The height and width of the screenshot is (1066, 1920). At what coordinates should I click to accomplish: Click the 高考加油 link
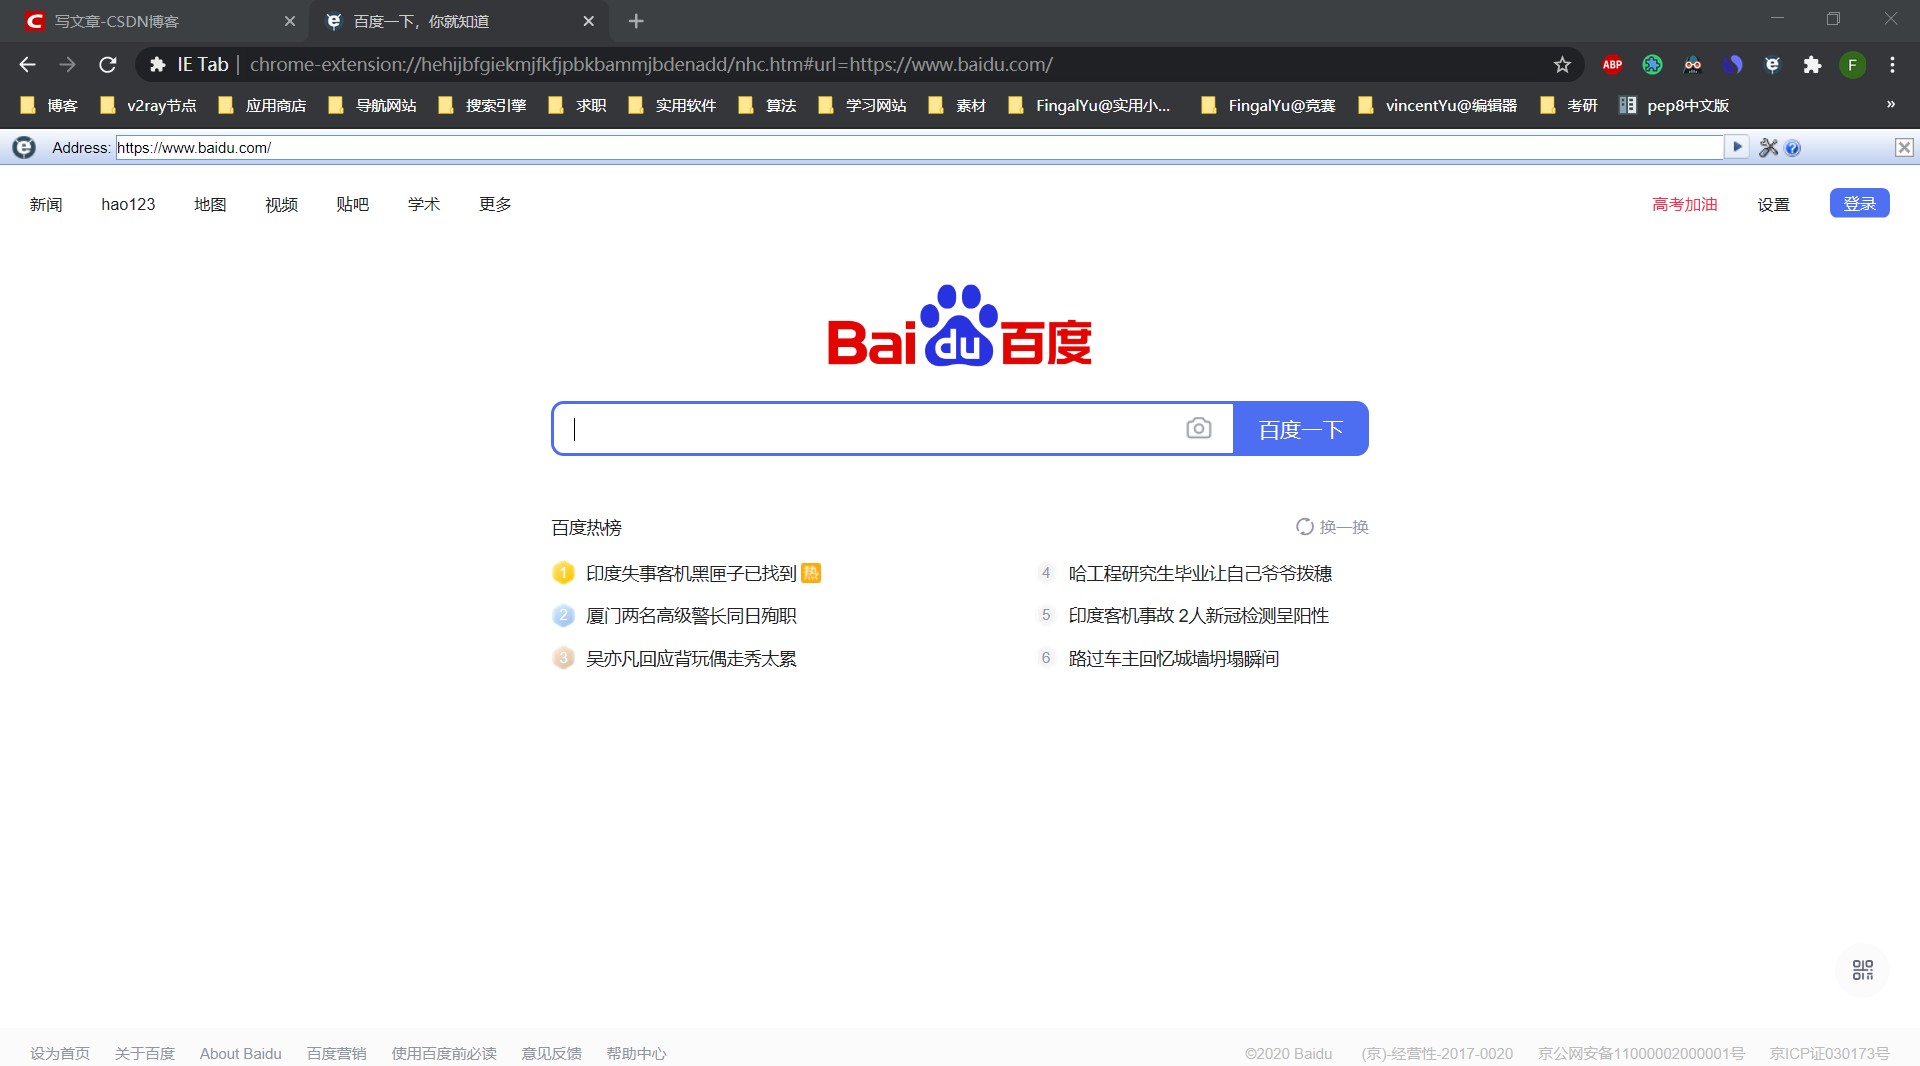[x=1685, y=204]
